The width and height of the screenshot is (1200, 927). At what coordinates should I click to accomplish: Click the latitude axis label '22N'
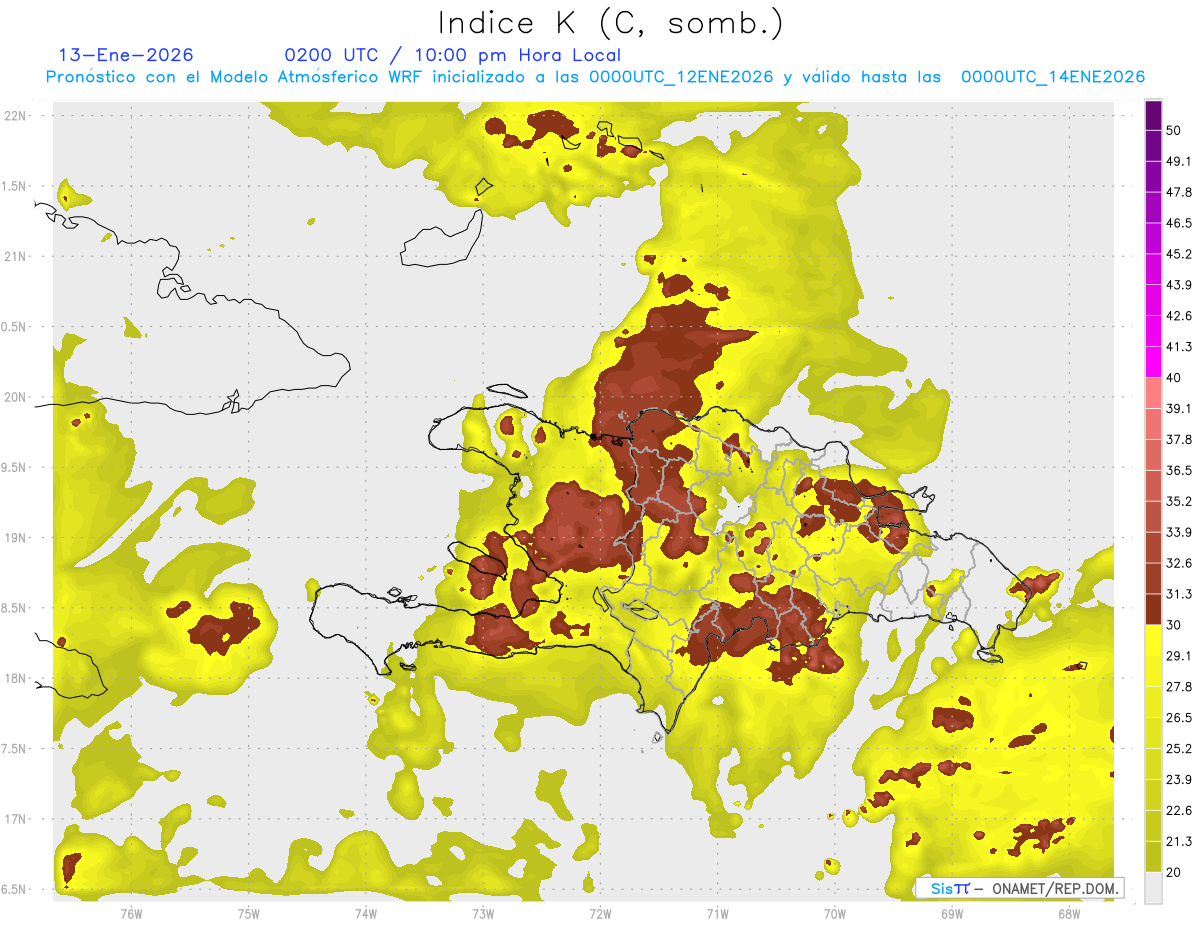click(15, 115)
